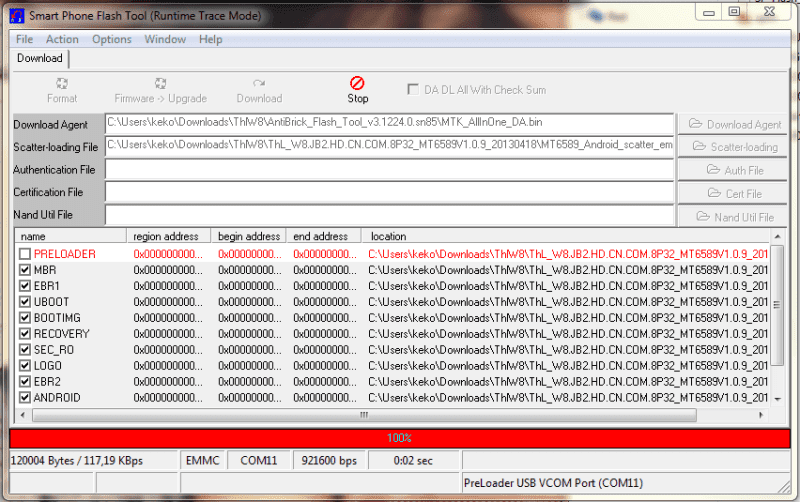The width and height of the screenshot is (800, 502).
Task: Click the Authentication File input field
Action: pos(389,169)
